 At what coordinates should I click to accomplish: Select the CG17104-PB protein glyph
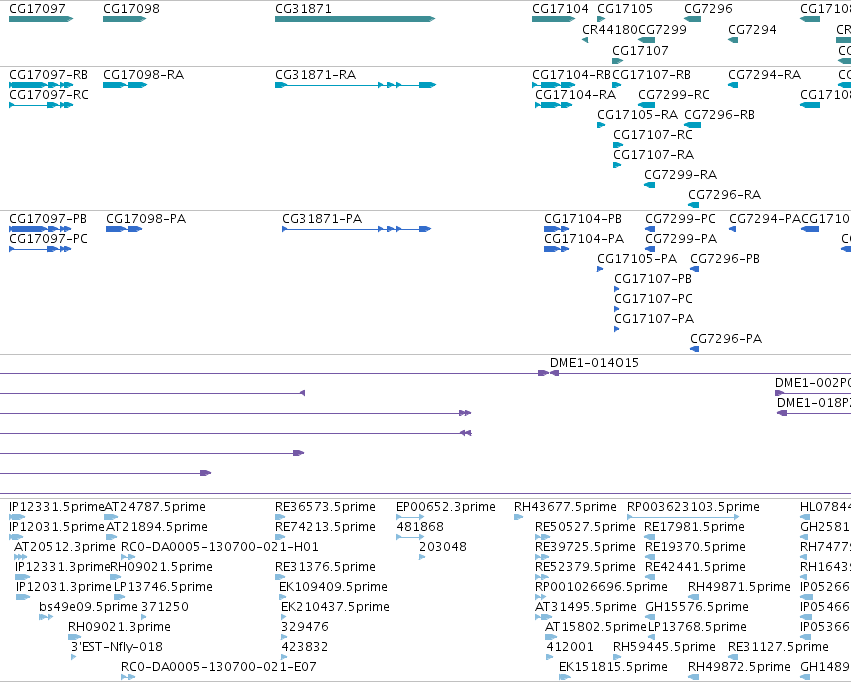557,229
